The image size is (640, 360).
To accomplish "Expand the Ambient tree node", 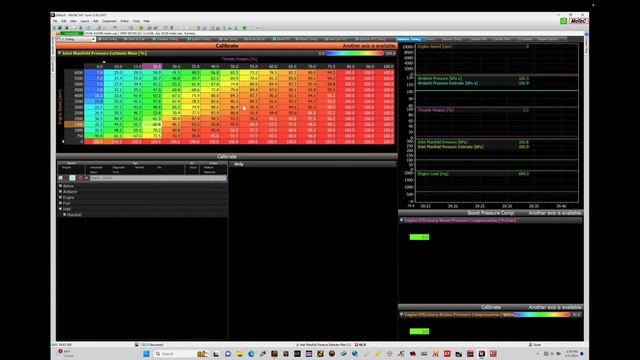I will point(60,191).
